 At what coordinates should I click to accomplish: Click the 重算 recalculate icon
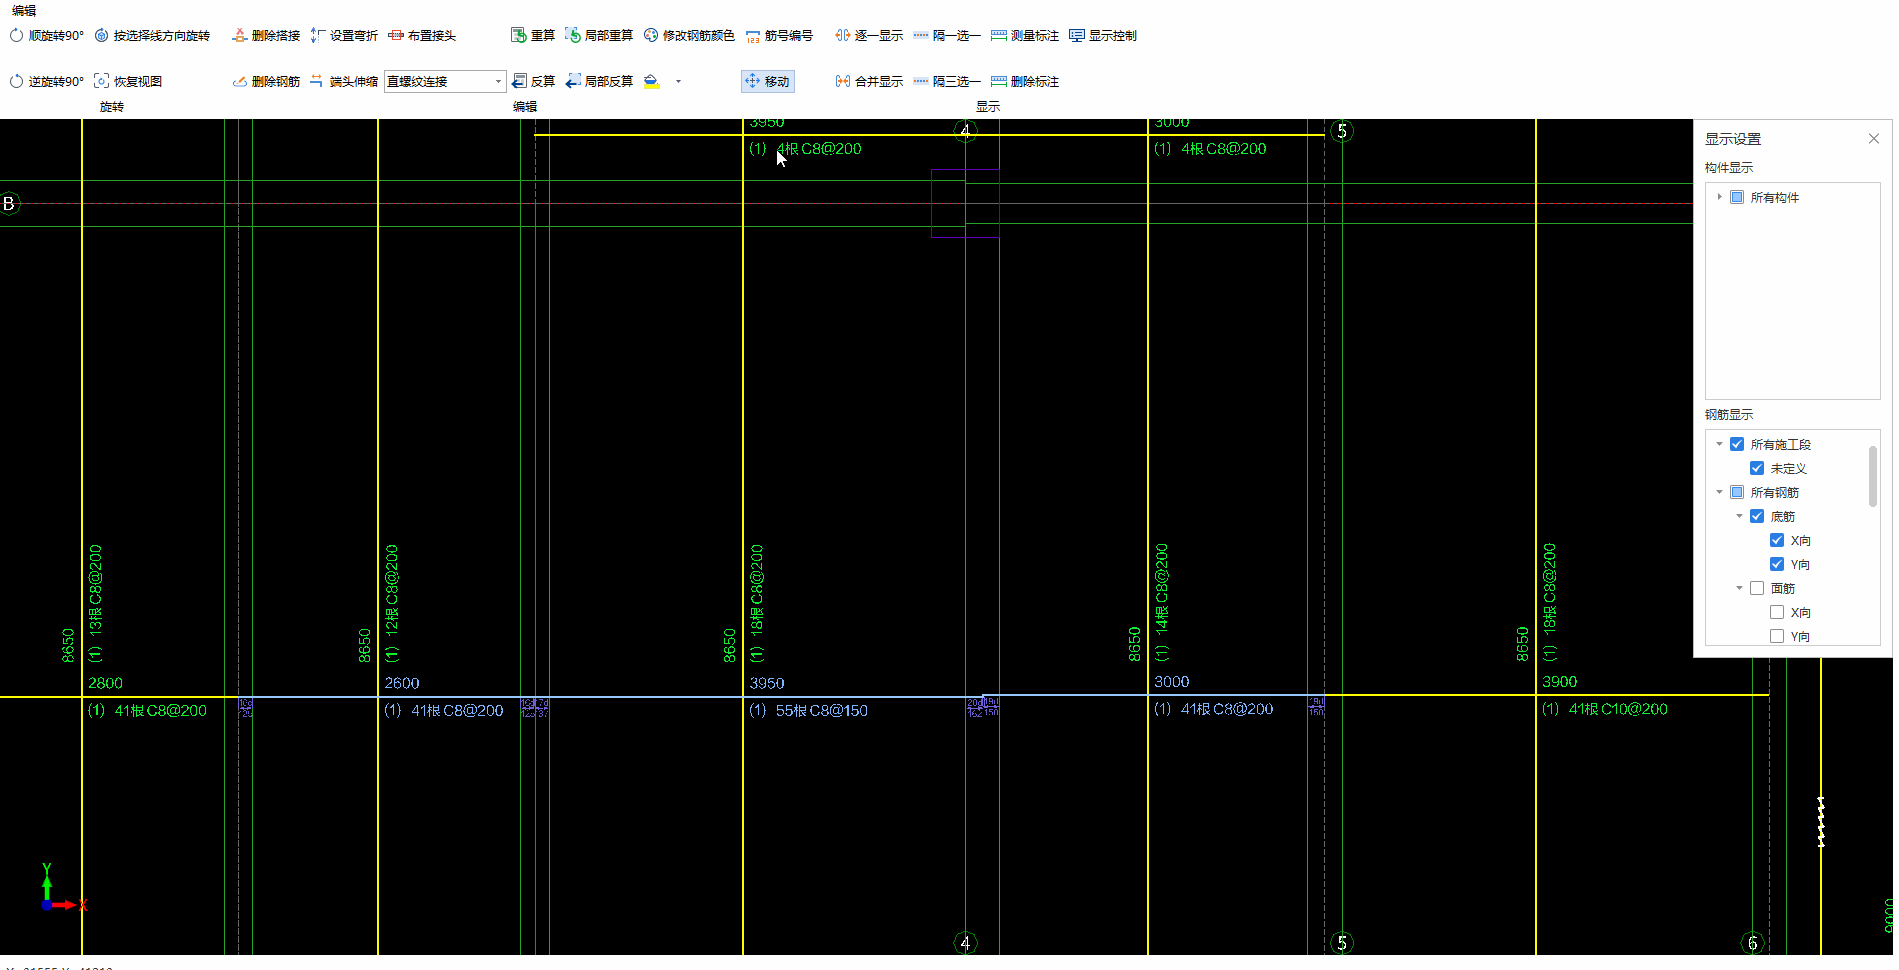pos(518,36)
